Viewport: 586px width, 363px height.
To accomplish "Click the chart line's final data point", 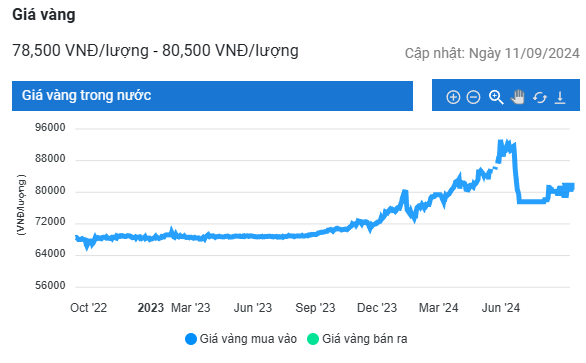I will (x=572, y=187).
